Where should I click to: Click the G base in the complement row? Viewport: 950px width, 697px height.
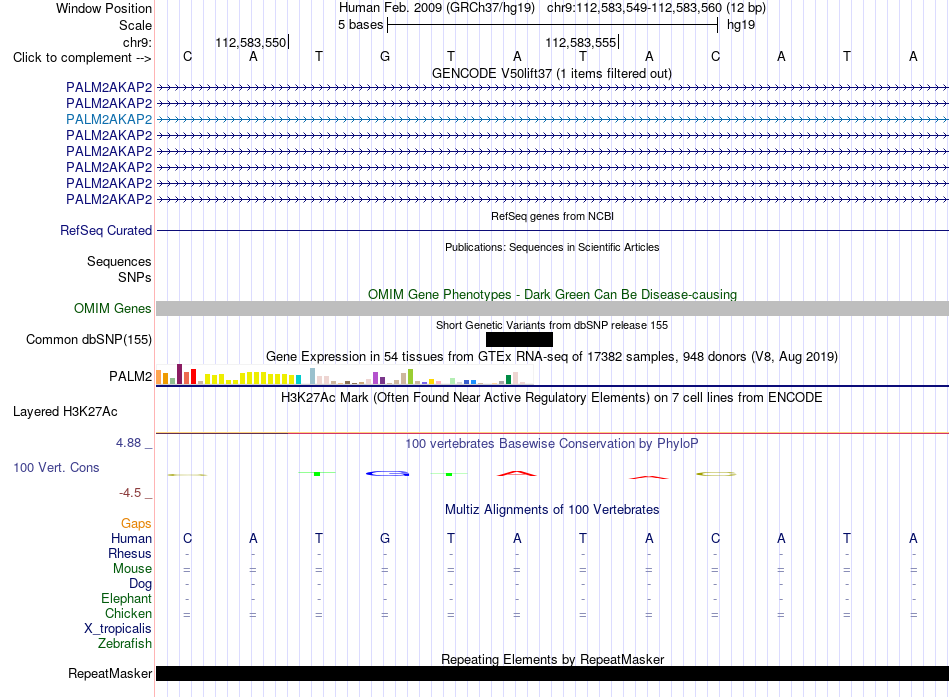pyautogui.click(x=385, y=57)
